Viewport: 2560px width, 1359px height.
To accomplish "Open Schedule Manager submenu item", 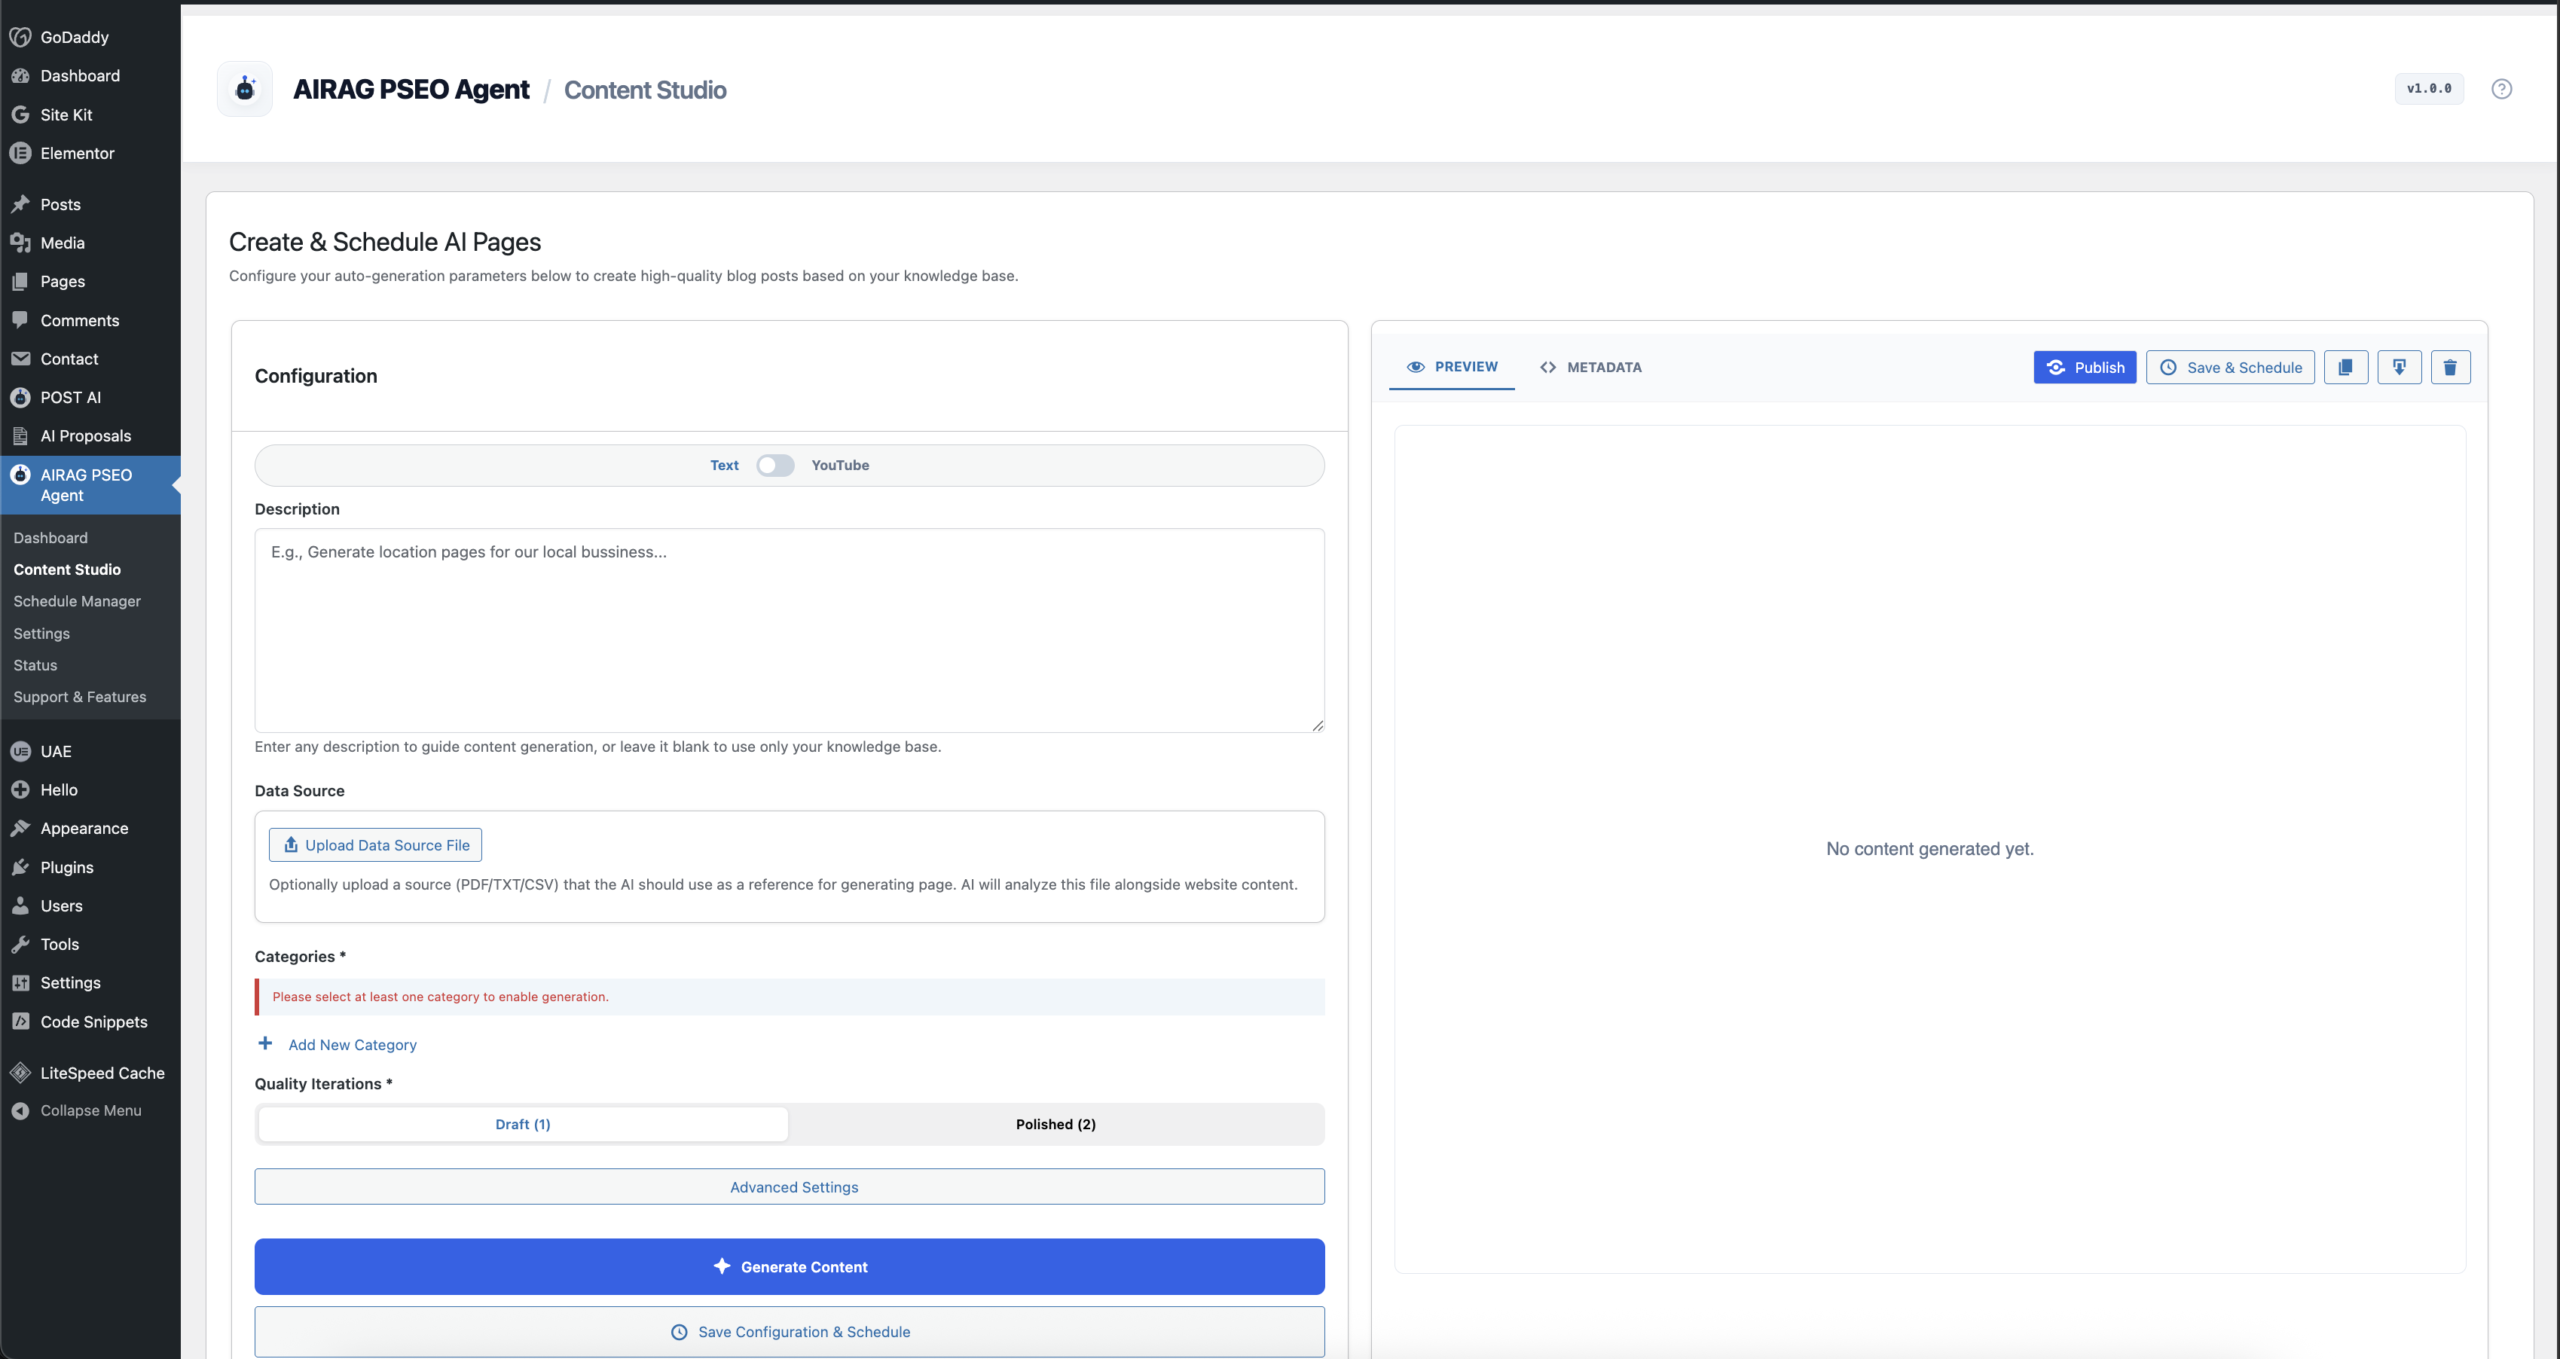I will (77, 601).
